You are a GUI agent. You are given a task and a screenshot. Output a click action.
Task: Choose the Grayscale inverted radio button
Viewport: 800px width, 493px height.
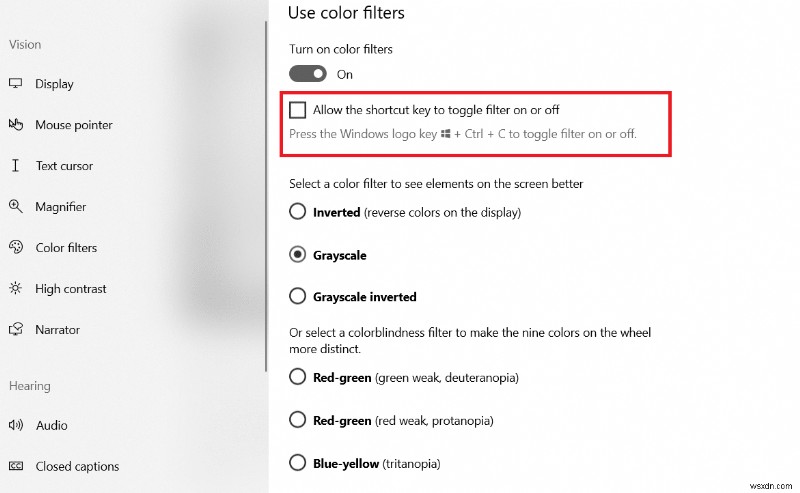click(297, 296)
